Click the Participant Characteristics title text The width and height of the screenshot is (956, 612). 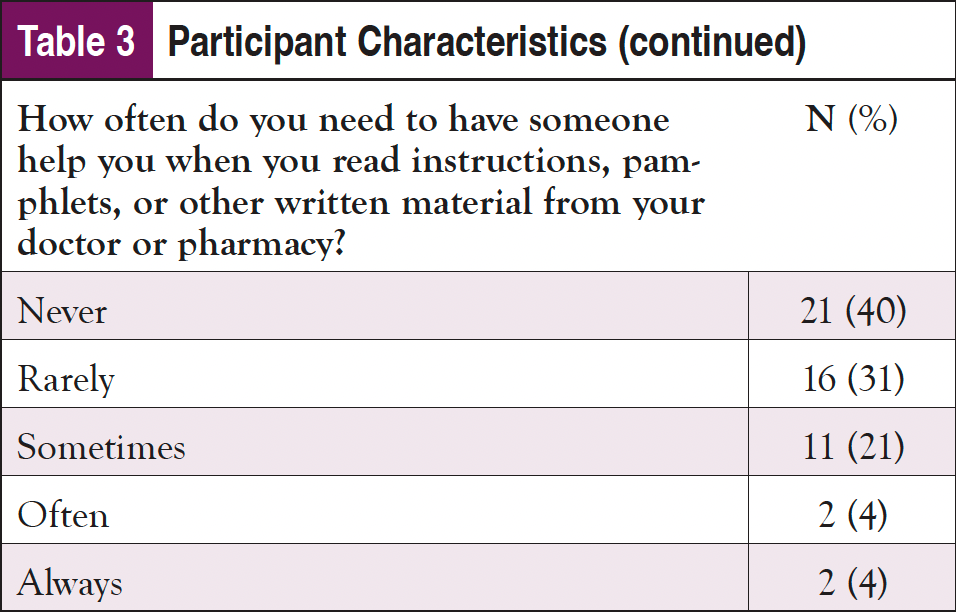coord(388,43)
